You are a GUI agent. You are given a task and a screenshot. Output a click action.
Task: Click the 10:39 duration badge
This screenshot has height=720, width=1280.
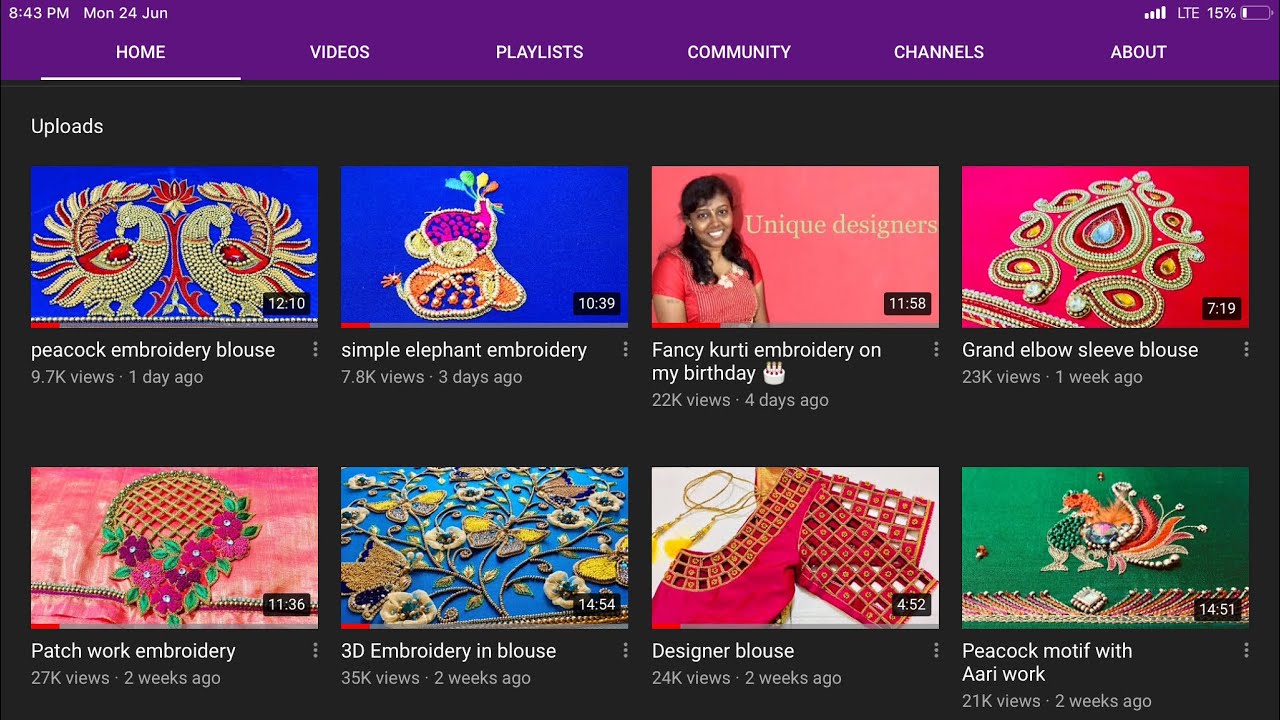(x=596, y=304)
